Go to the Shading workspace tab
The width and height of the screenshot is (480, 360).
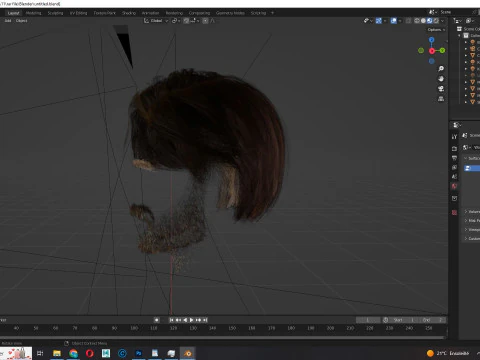(x=129, y=13)
